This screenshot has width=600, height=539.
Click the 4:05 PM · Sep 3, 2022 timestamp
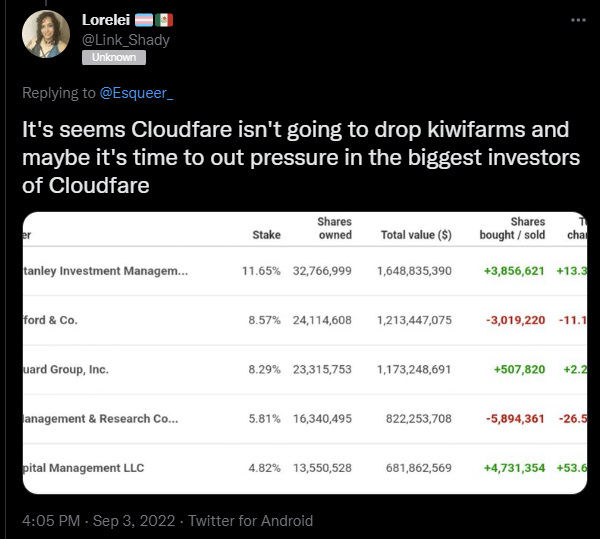pos(98,521)
